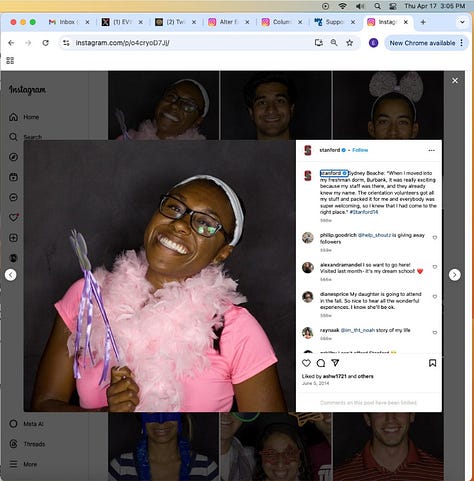The width and height of the screenshot is (474, 481).
Task: Open Meta AI in sidebar
Action: click(26, 424)
